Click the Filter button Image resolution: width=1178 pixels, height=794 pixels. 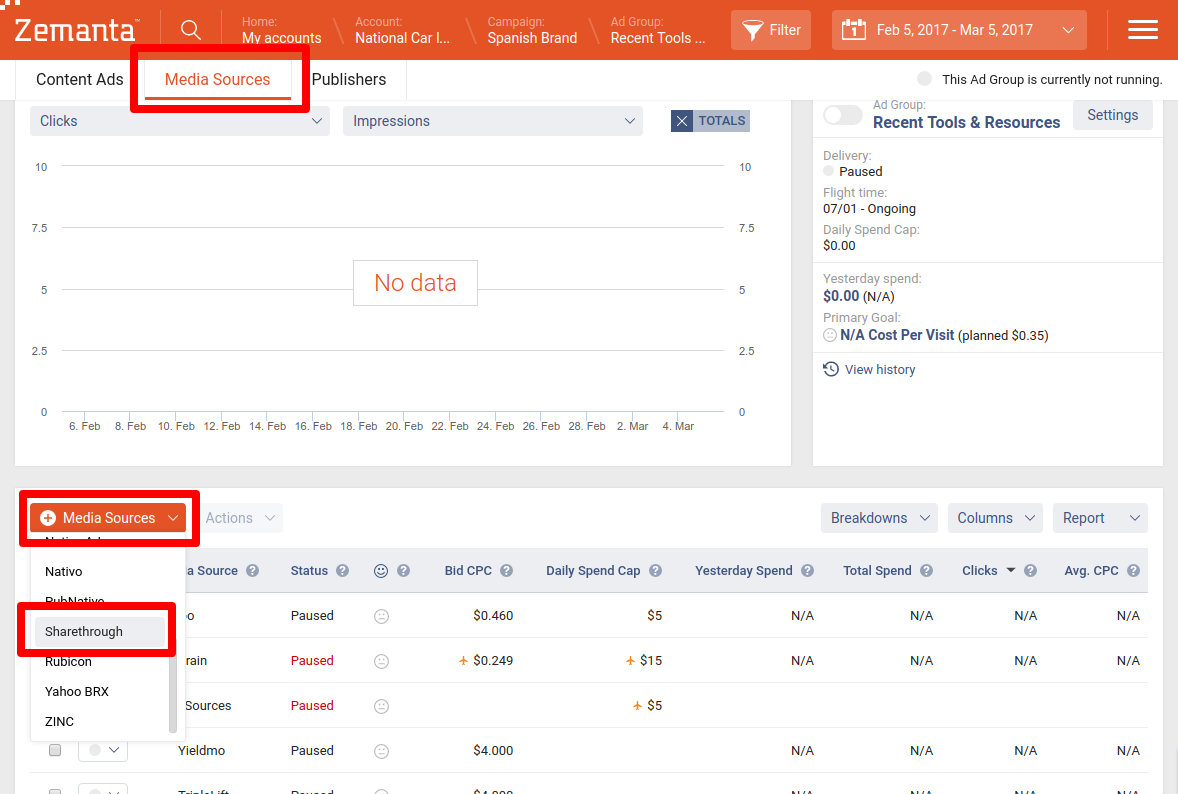coord(771,30)
